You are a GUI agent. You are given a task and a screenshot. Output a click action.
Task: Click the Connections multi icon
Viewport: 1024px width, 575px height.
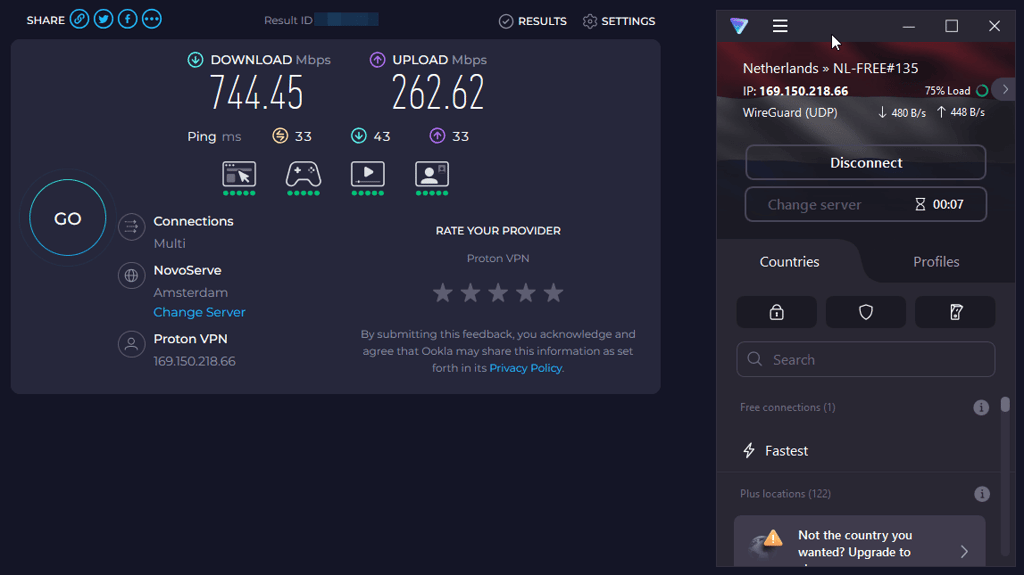click(x=131, y=227)
